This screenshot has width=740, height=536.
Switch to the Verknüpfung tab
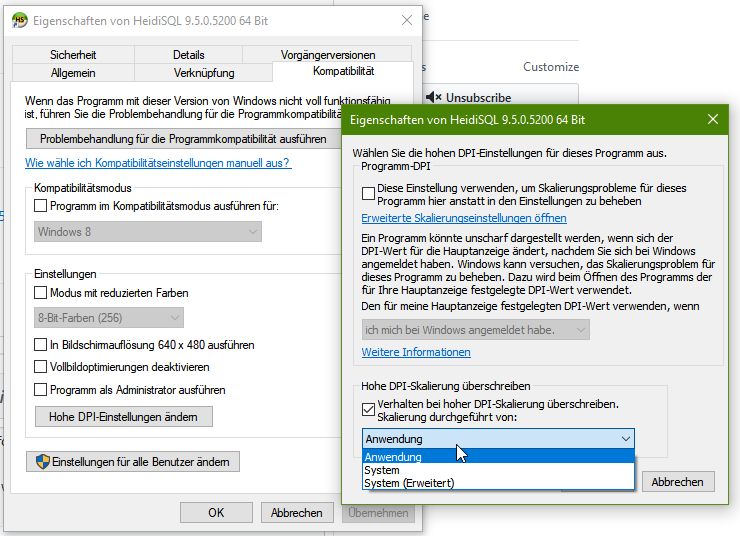pyautogui.click(x=204, y=73)
